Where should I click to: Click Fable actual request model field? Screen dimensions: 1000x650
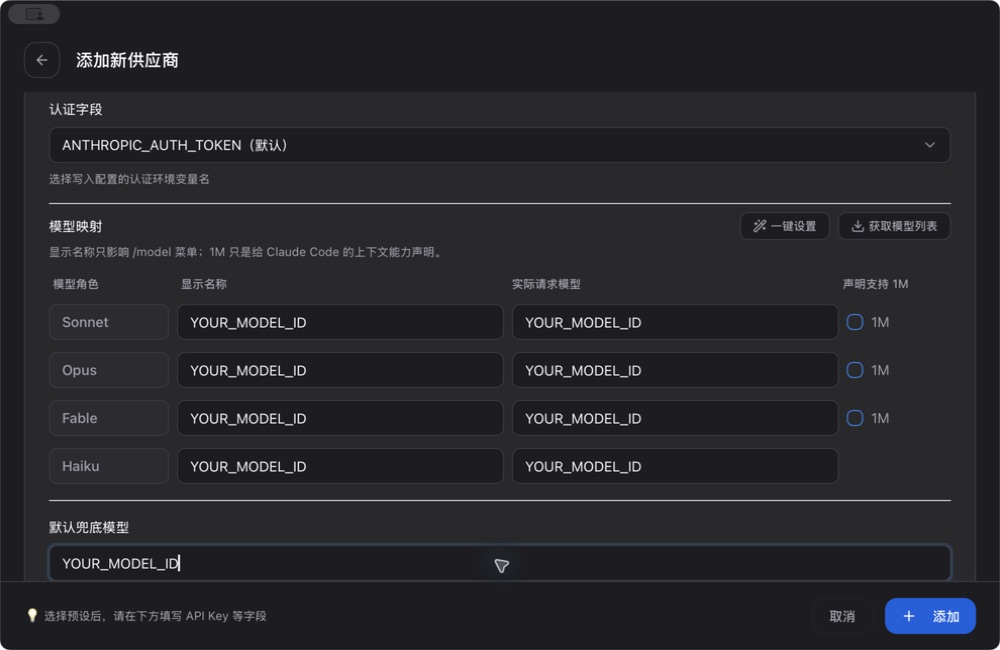coord(675,418)
